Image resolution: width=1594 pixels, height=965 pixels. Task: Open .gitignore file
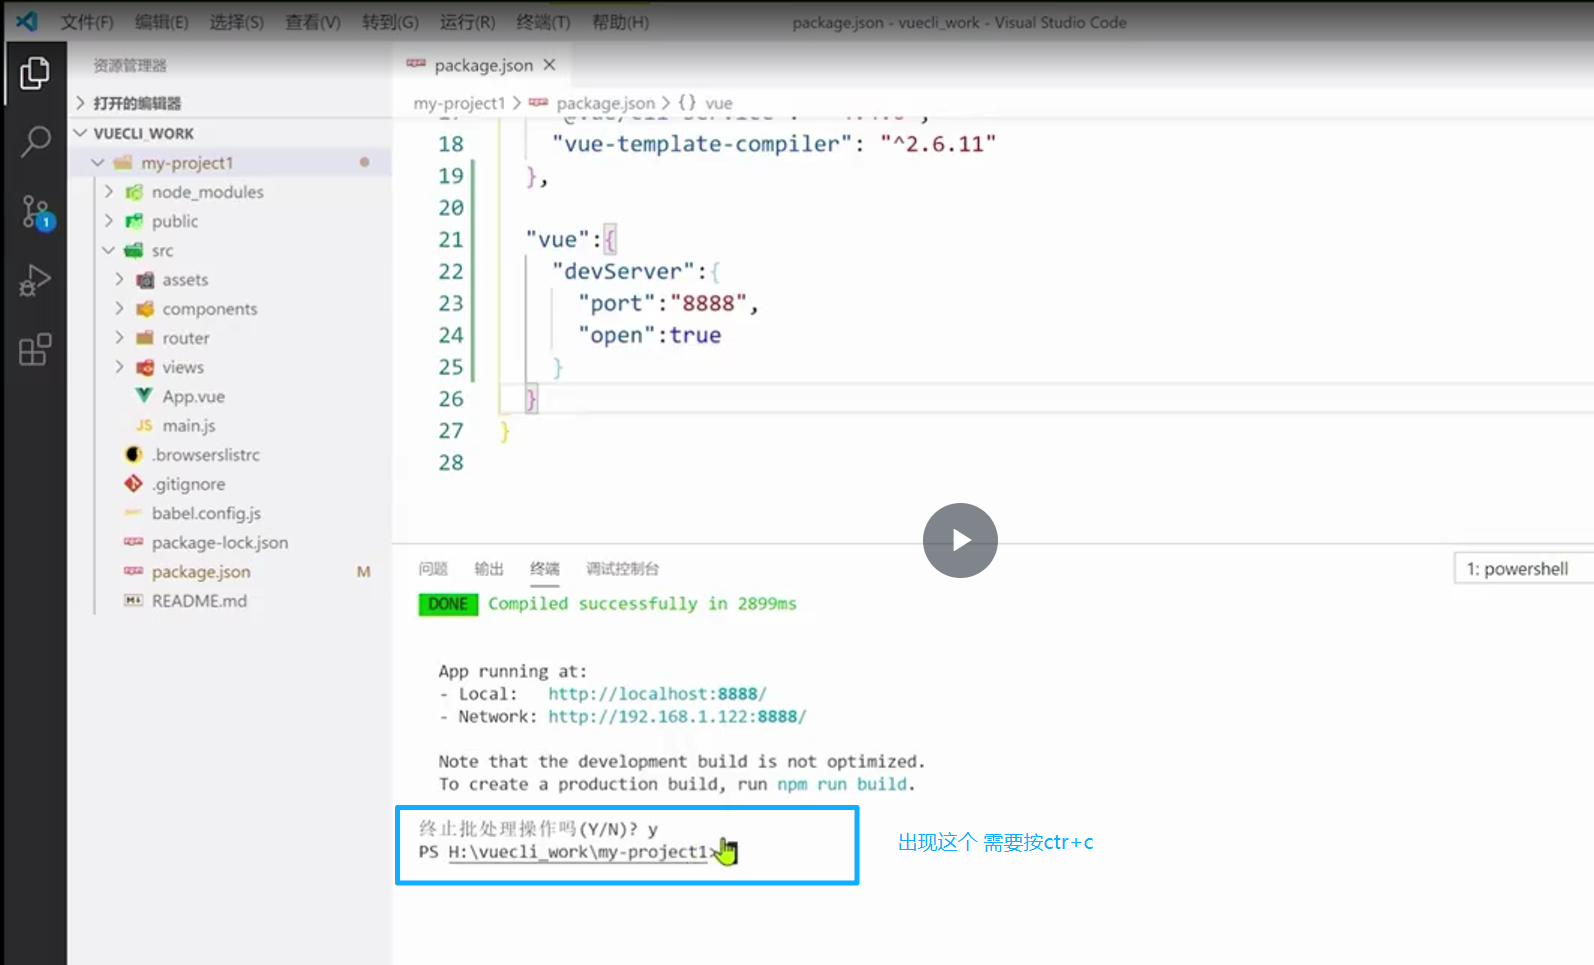click(x=230, y=484)
